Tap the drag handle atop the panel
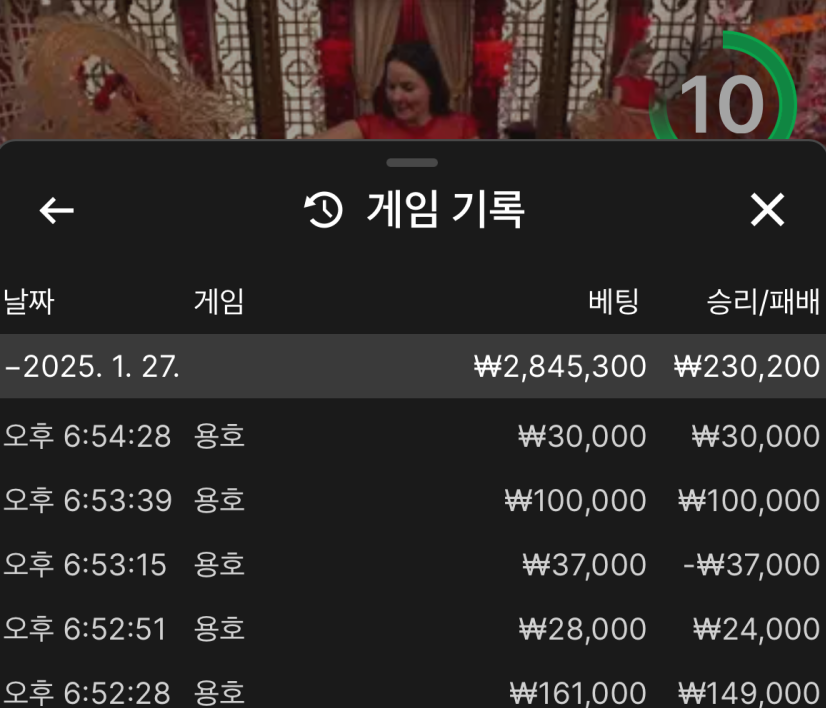 [x=412, y=162]
